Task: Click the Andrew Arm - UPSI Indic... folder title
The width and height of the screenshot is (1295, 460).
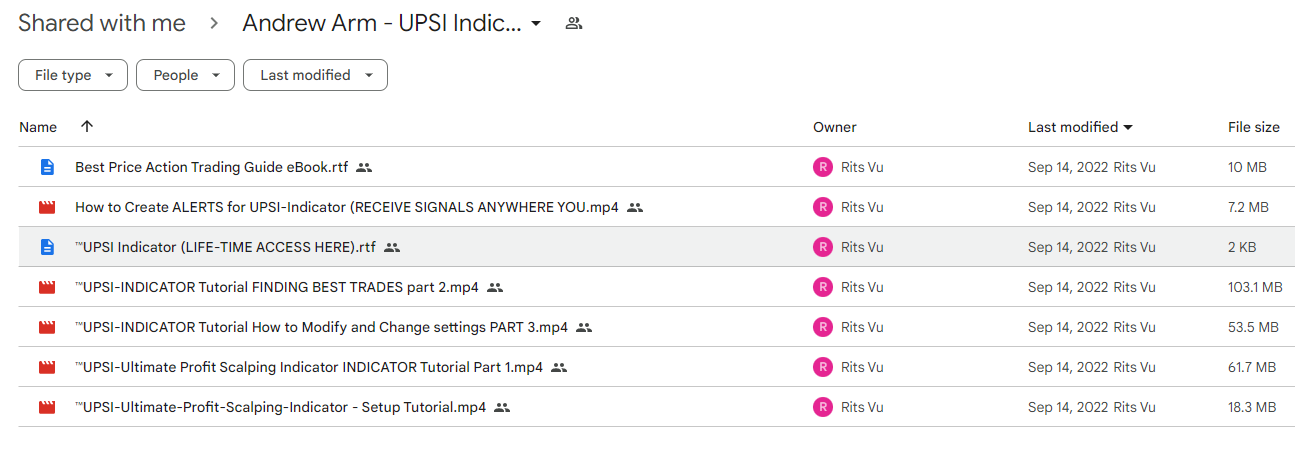Action: click(382, 24)
